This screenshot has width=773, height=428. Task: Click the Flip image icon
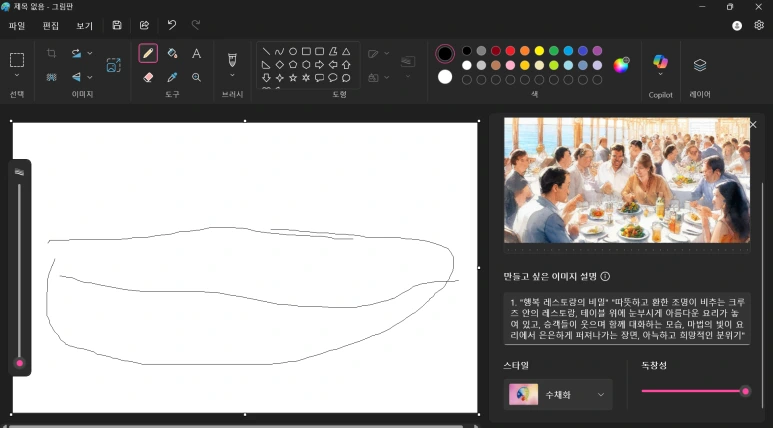tap(76, 77)
